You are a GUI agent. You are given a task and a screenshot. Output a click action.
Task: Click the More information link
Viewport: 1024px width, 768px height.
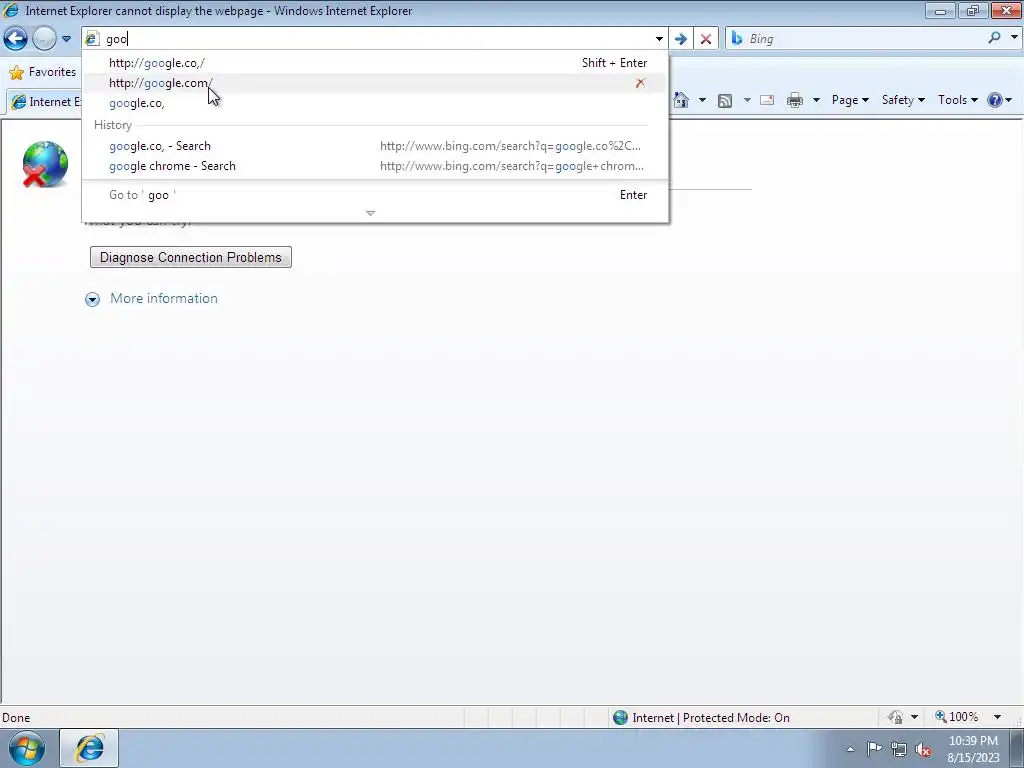[164, 298]
